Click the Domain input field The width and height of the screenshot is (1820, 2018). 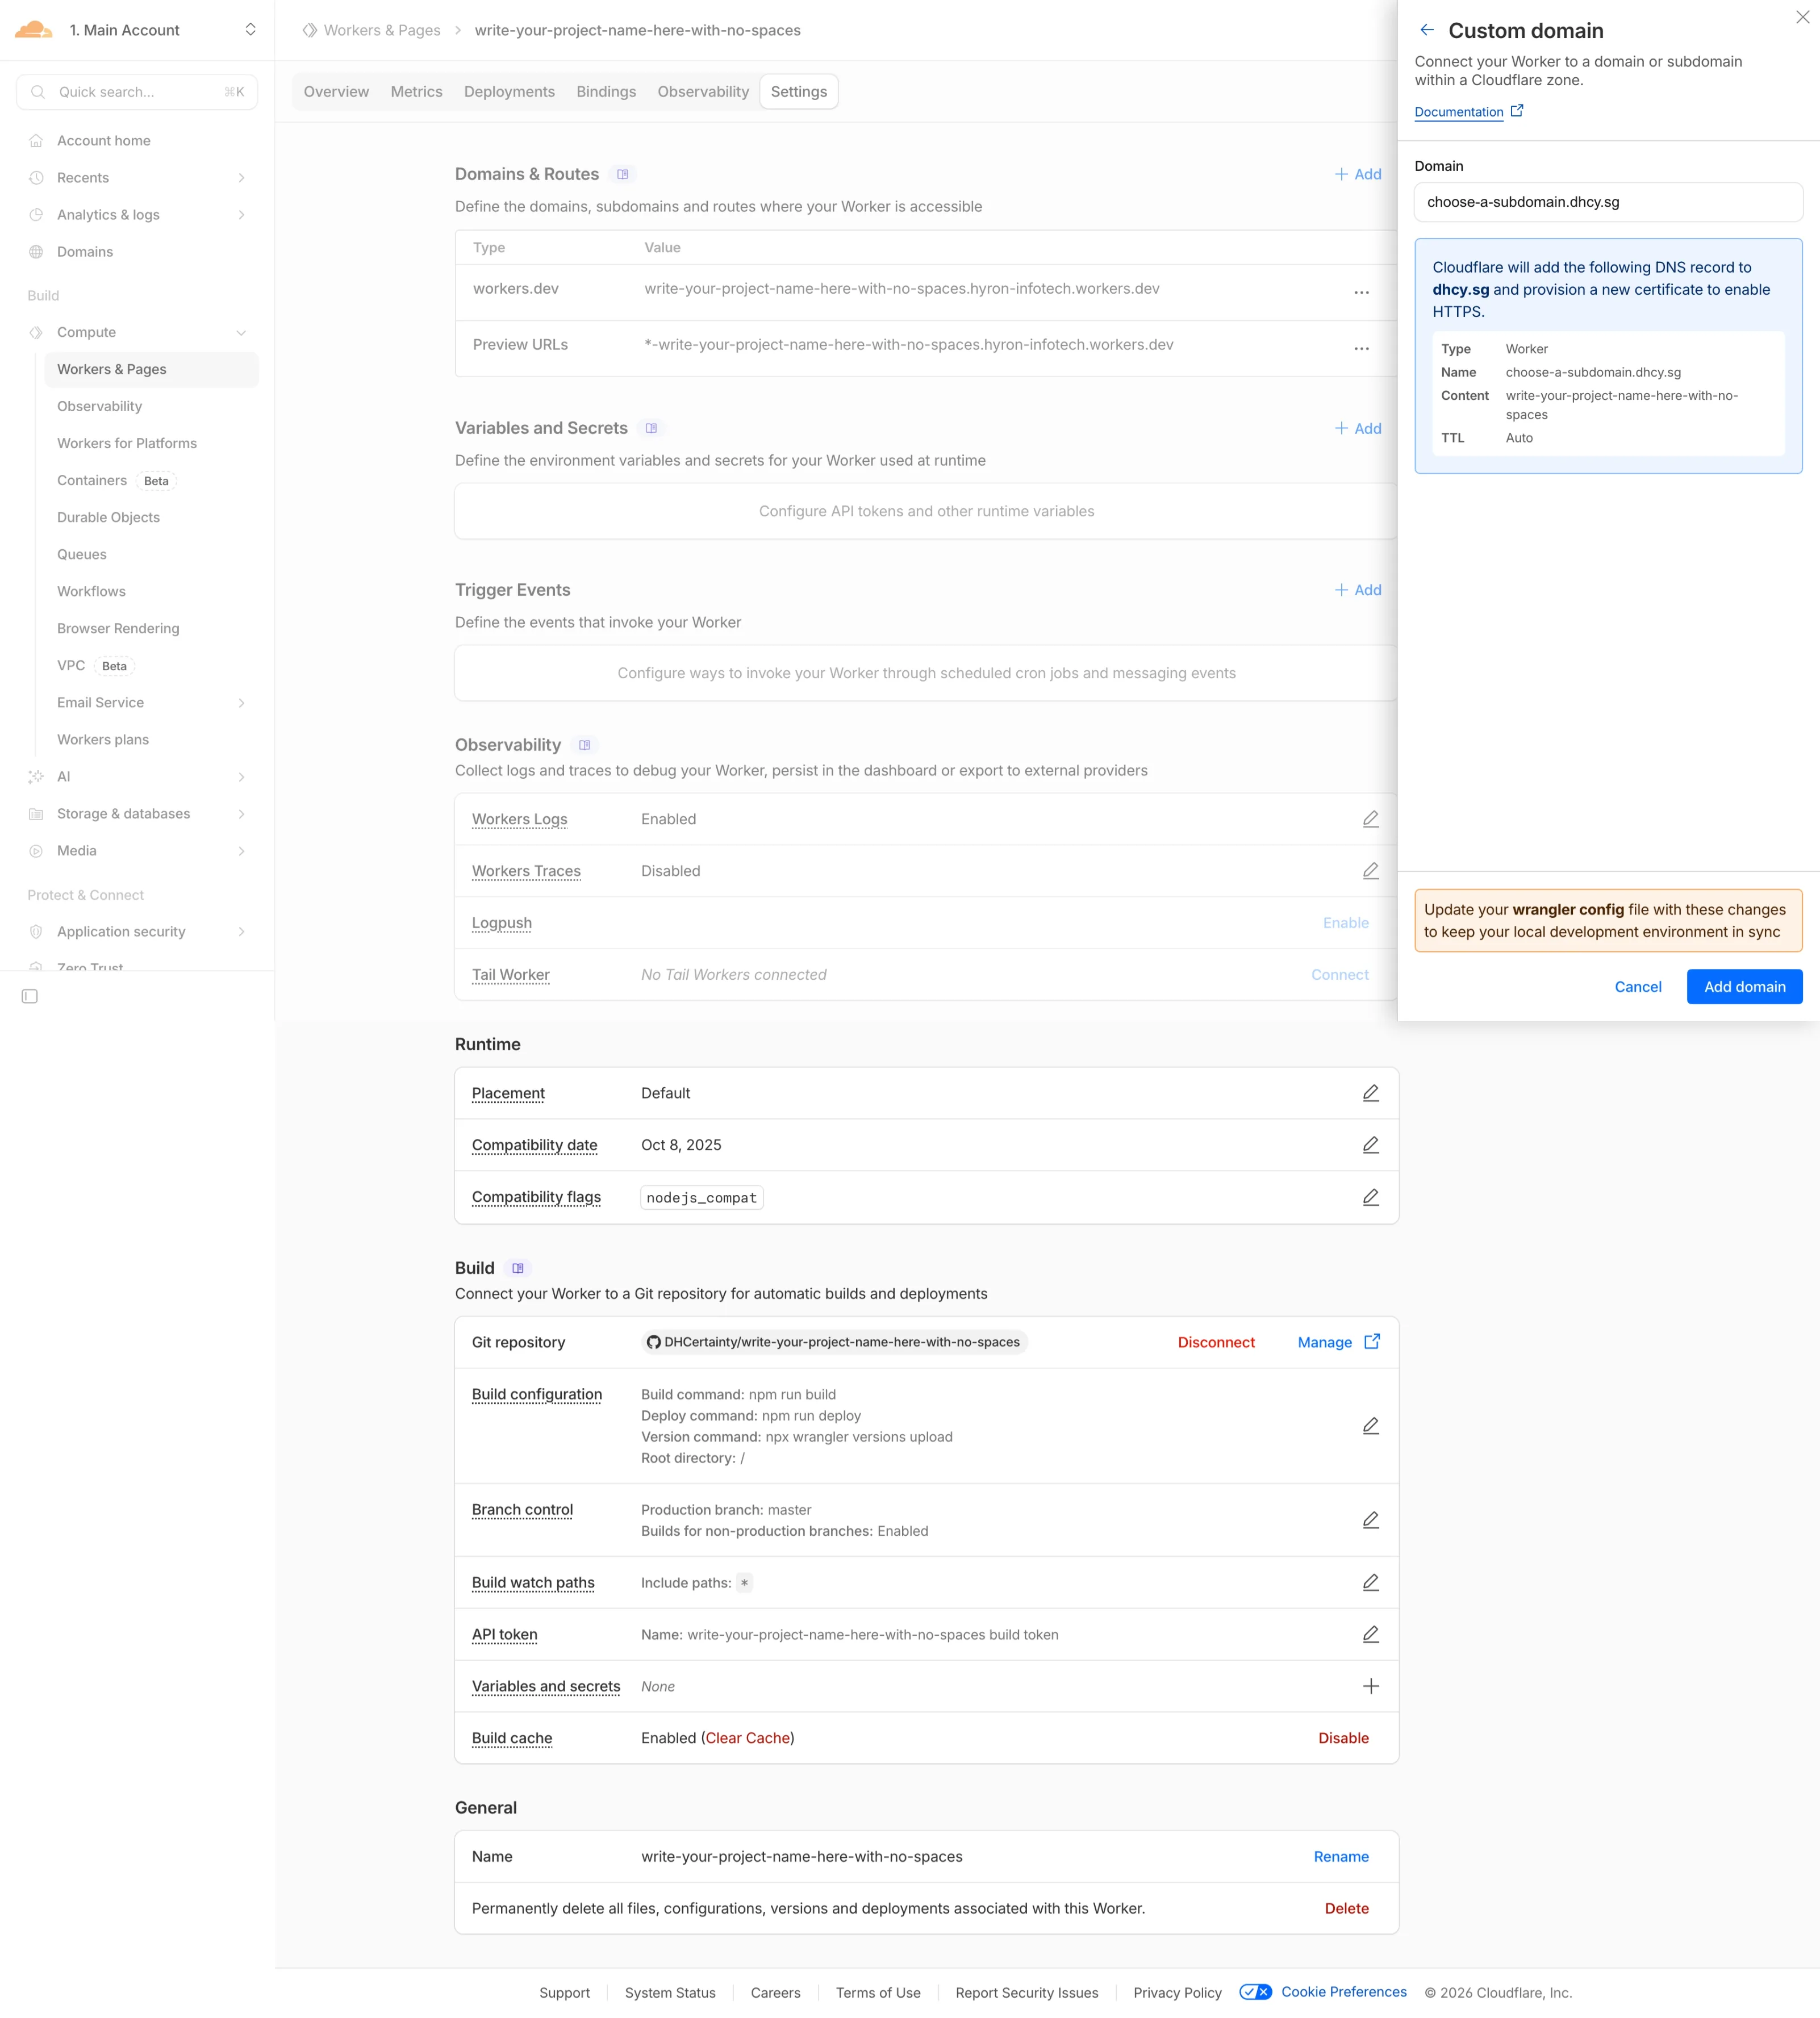point(1608,202)
